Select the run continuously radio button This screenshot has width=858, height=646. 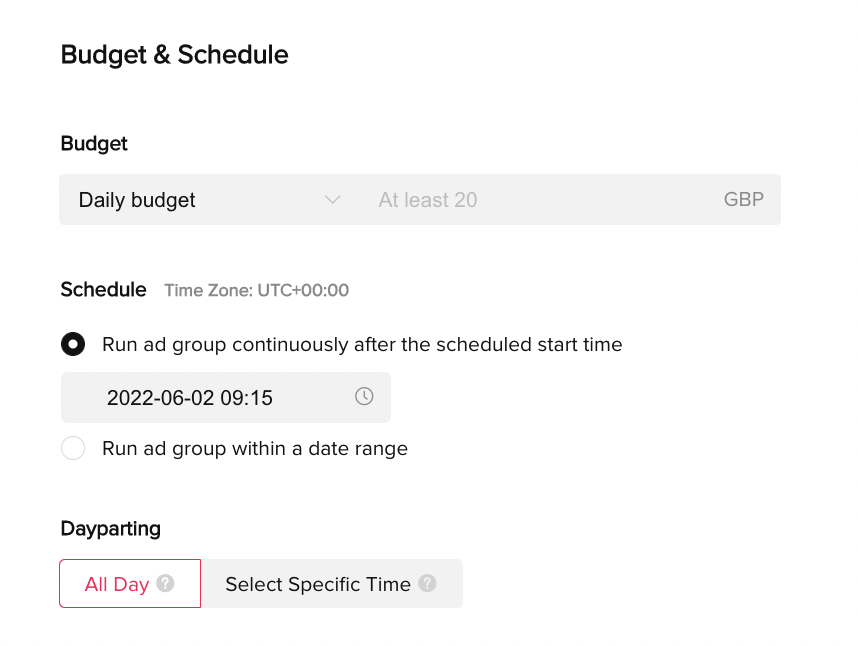point(73,345)
